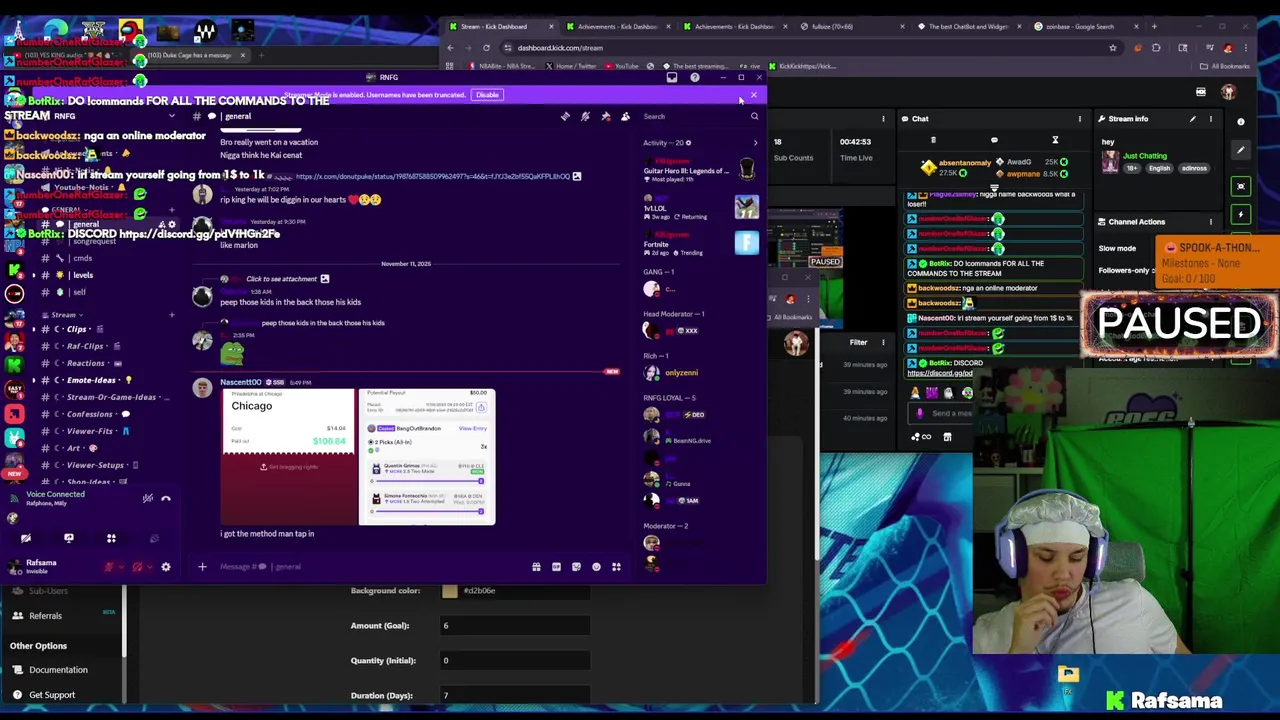Open headphone output options dropdown arrow
Screen dimensions: 1280x720
coord(150,567)
